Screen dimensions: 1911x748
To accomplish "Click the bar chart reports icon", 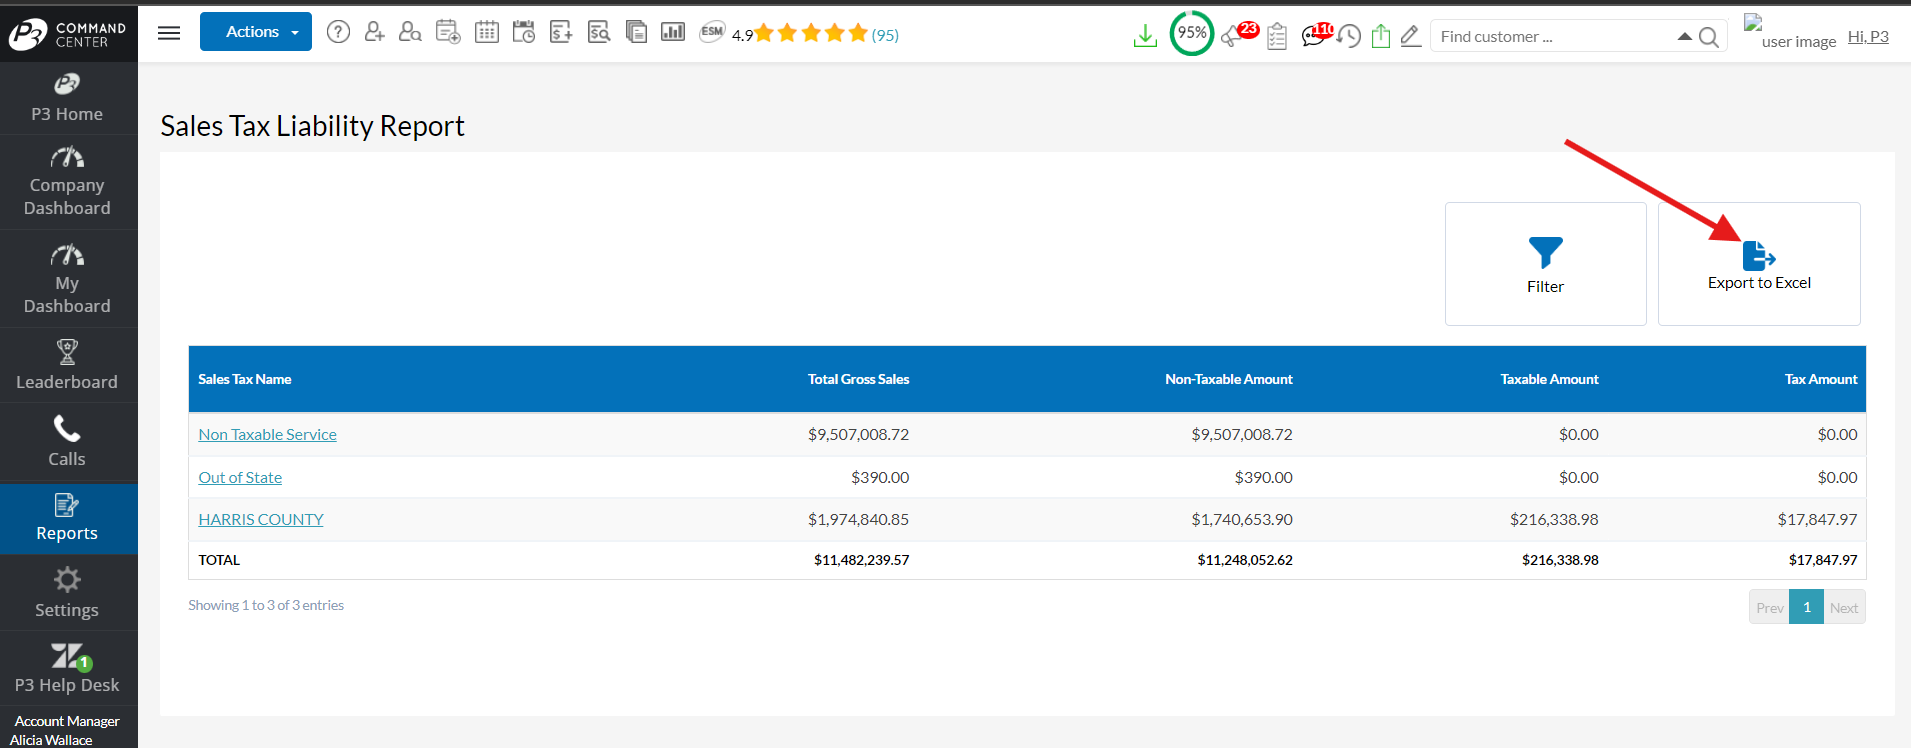I will point(673,32).
